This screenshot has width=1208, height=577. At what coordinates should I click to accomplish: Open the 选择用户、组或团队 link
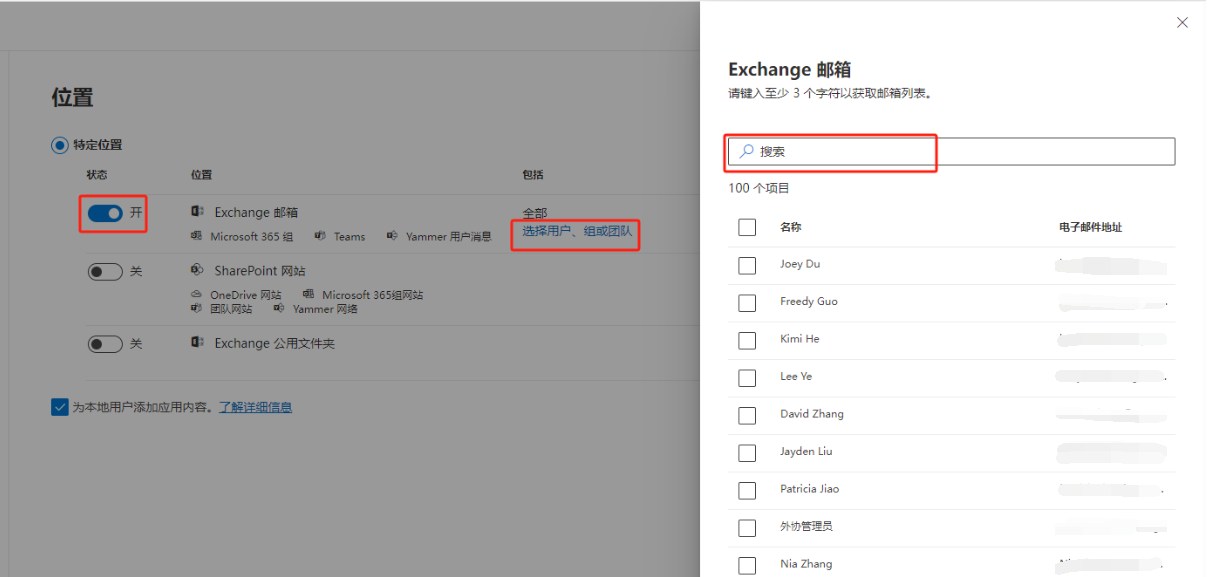point(577,231)
